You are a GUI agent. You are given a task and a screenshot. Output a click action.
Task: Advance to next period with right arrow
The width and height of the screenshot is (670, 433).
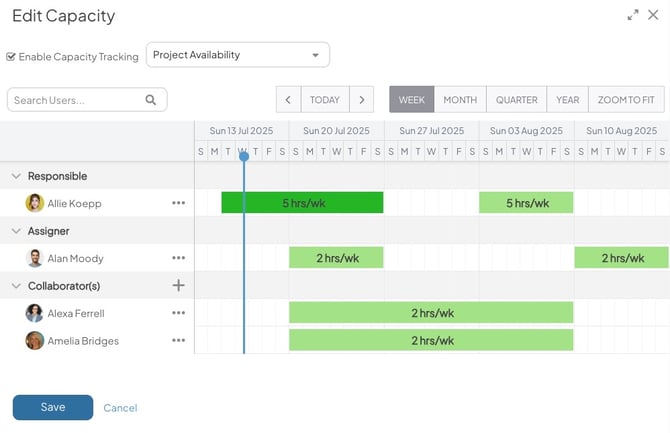point(361,100)
